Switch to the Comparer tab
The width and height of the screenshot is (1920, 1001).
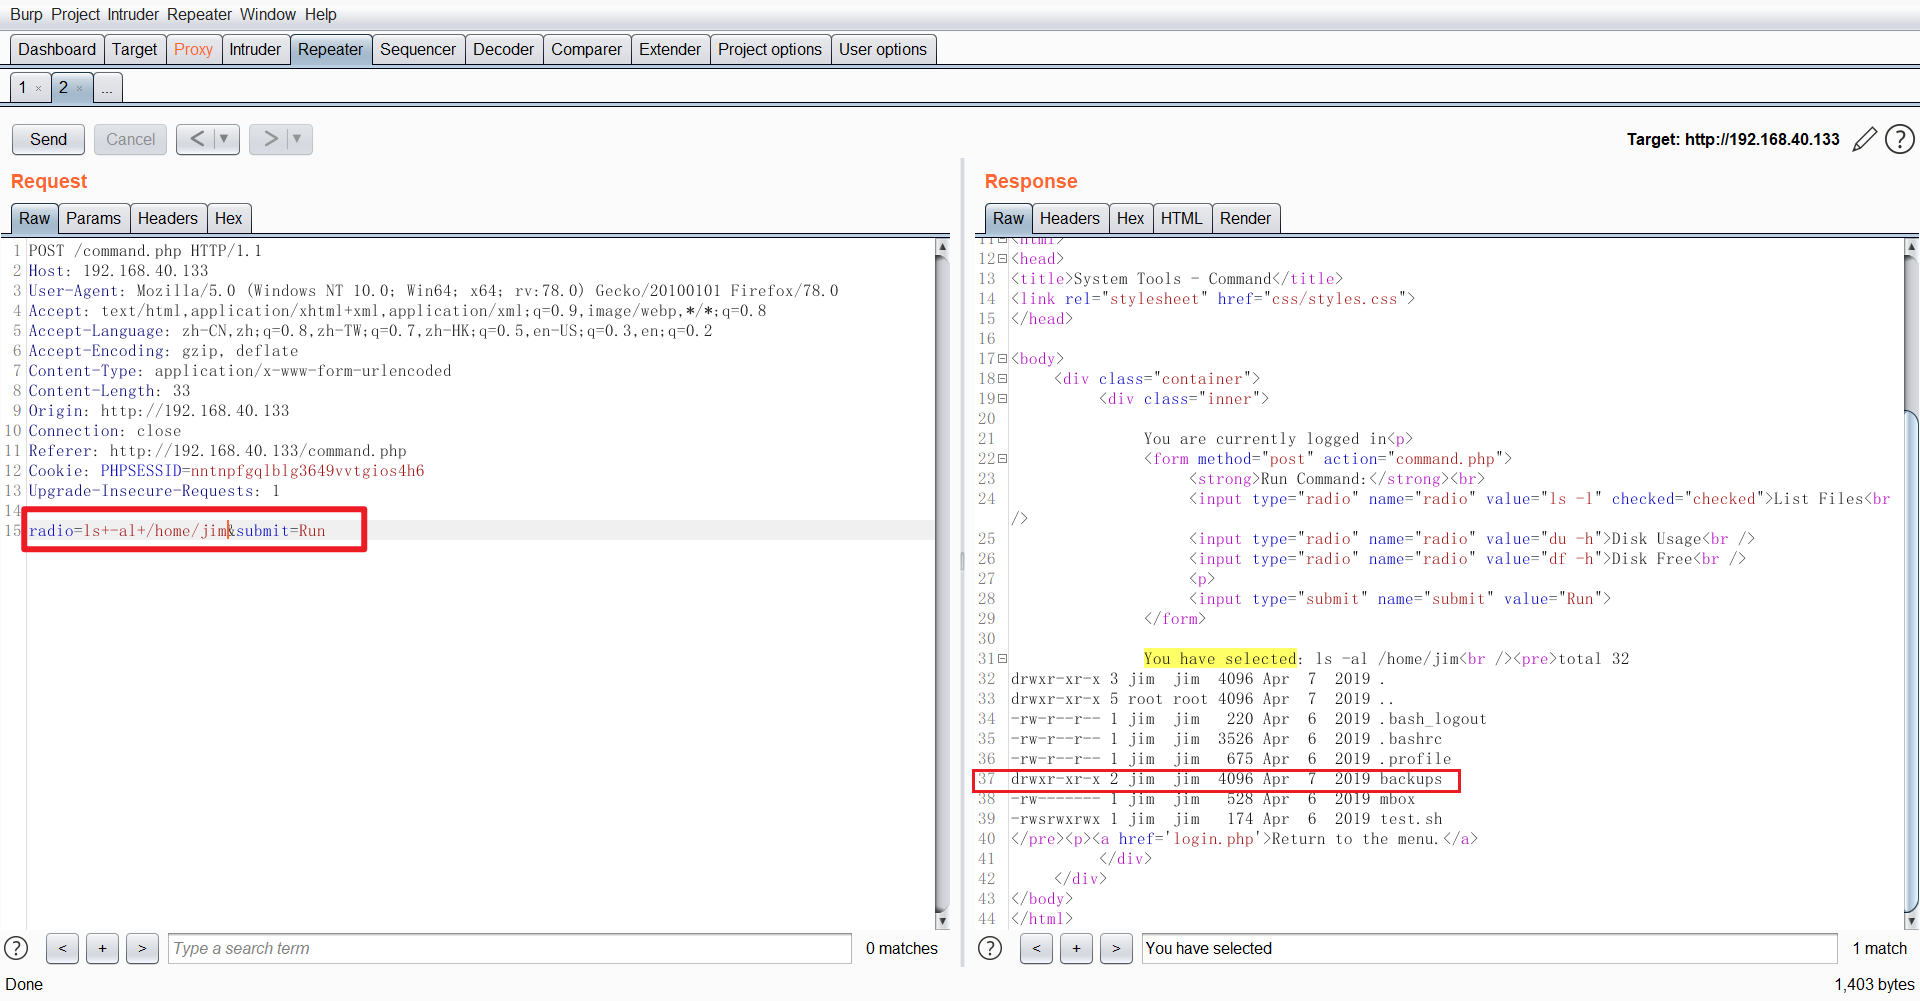point(586,50)
